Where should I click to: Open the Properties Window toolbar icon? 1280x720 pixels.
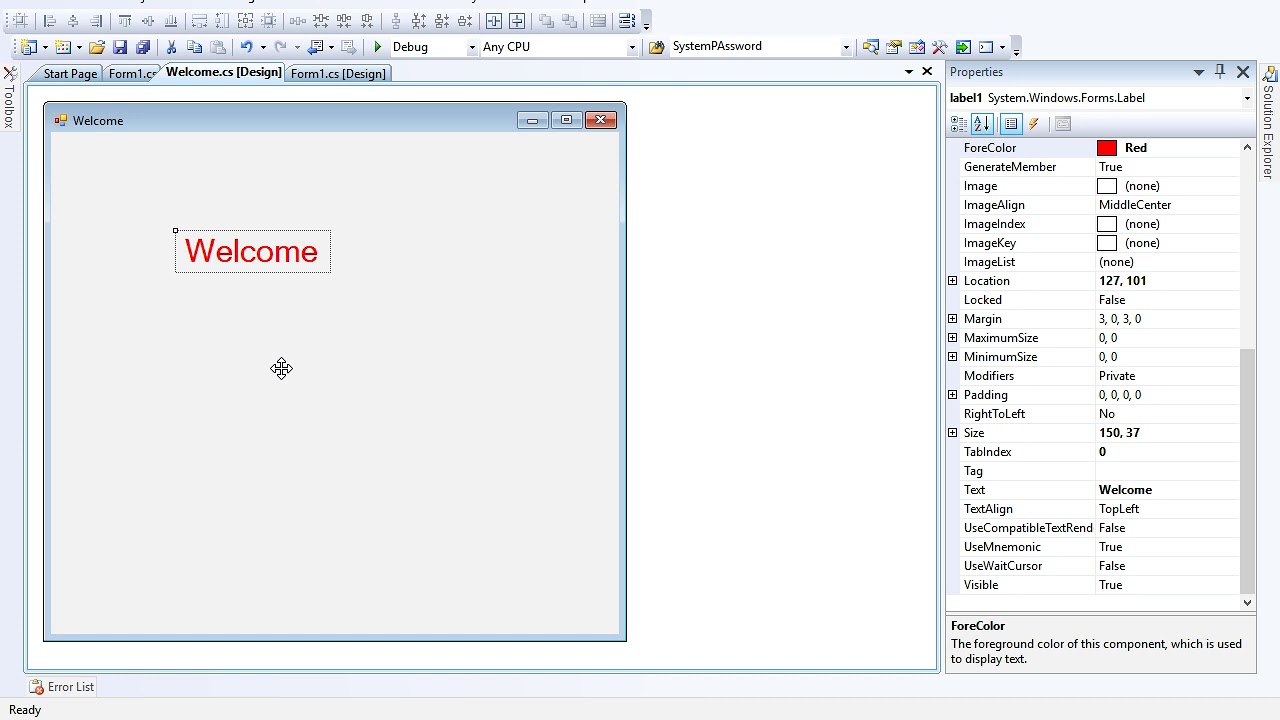[x=893, y=47]
